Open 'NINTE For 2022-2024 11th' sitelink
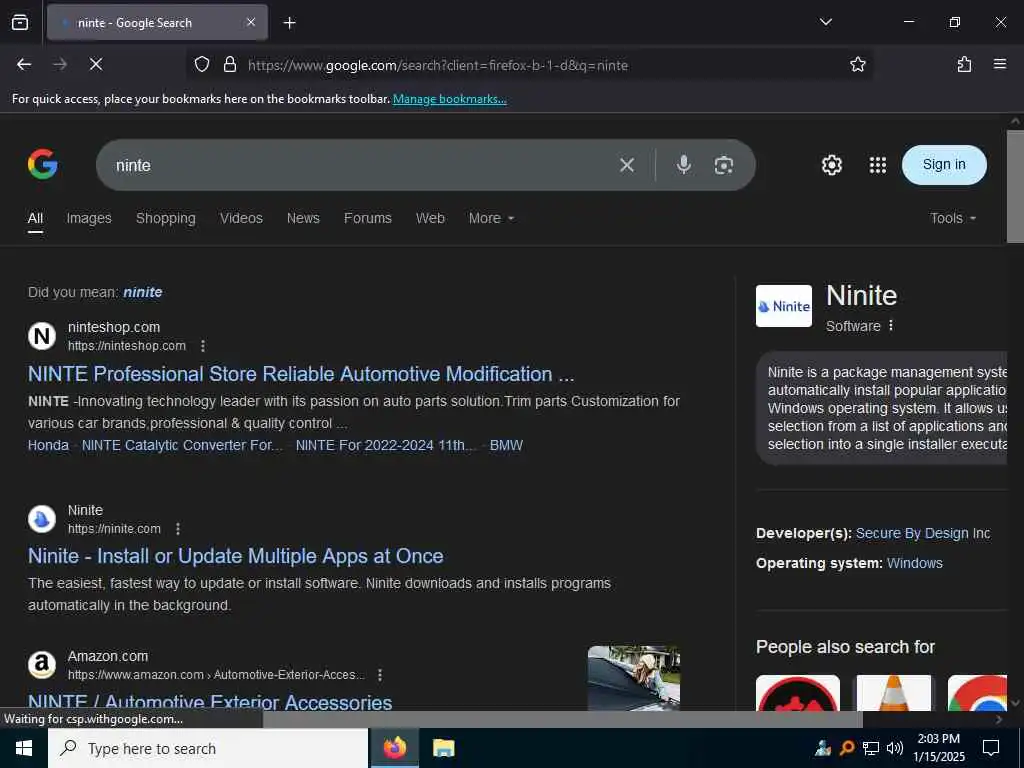This screenshot has height=768, width=1024. click(386, 445)
